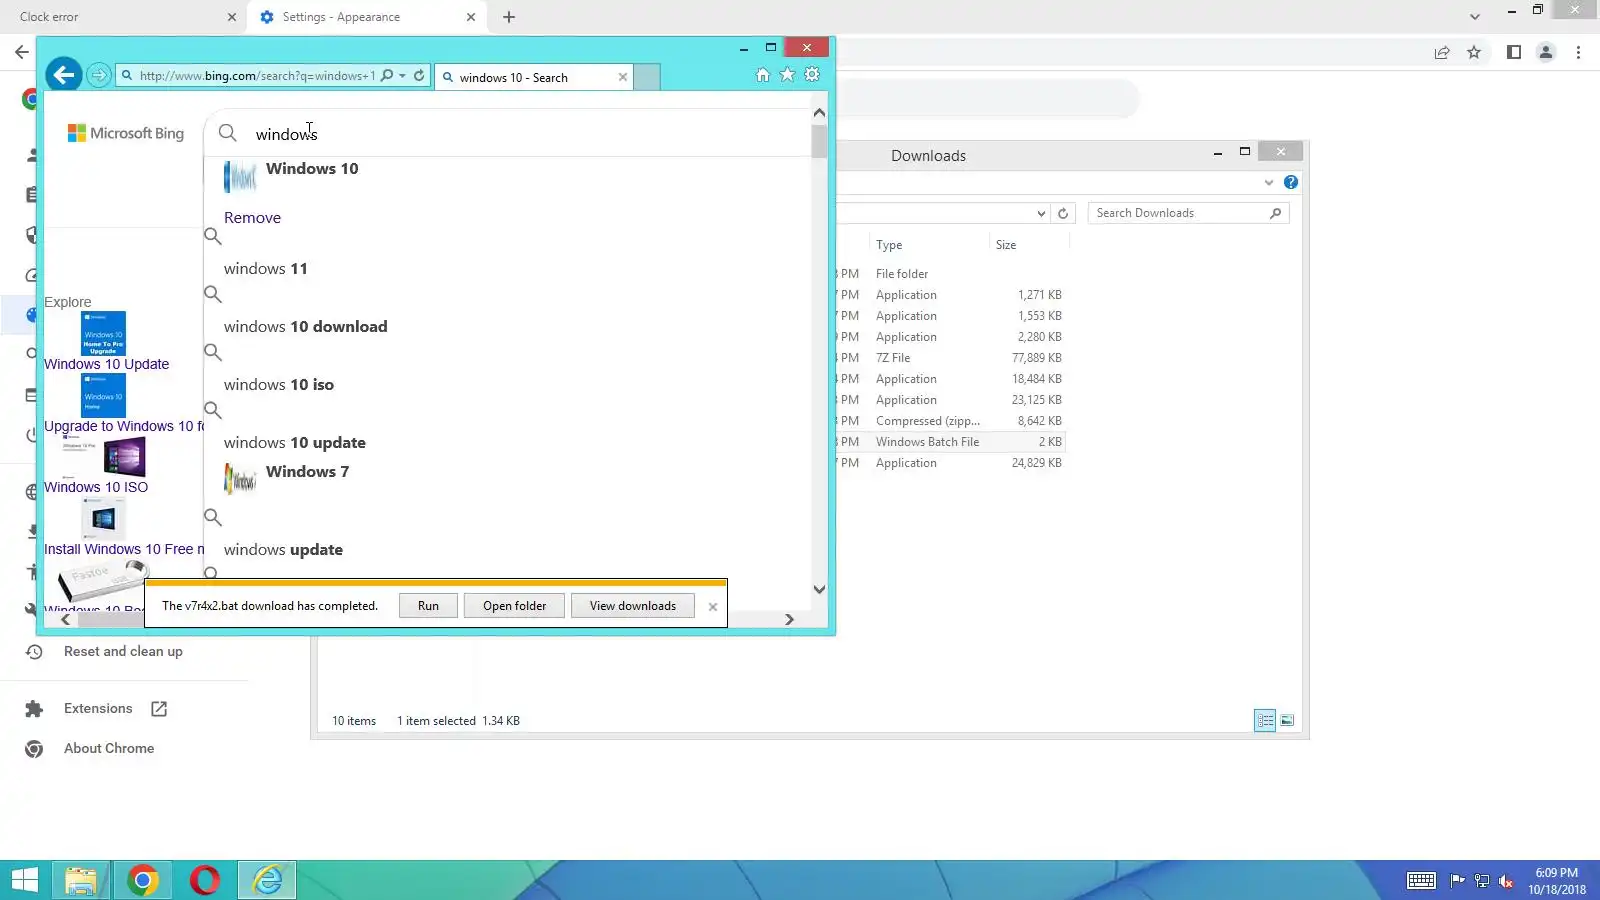The width and height of the screenshot is (1600, 900).
Task: Open the Internet Explorer home page icon
Action: click(x=763, y=75)
